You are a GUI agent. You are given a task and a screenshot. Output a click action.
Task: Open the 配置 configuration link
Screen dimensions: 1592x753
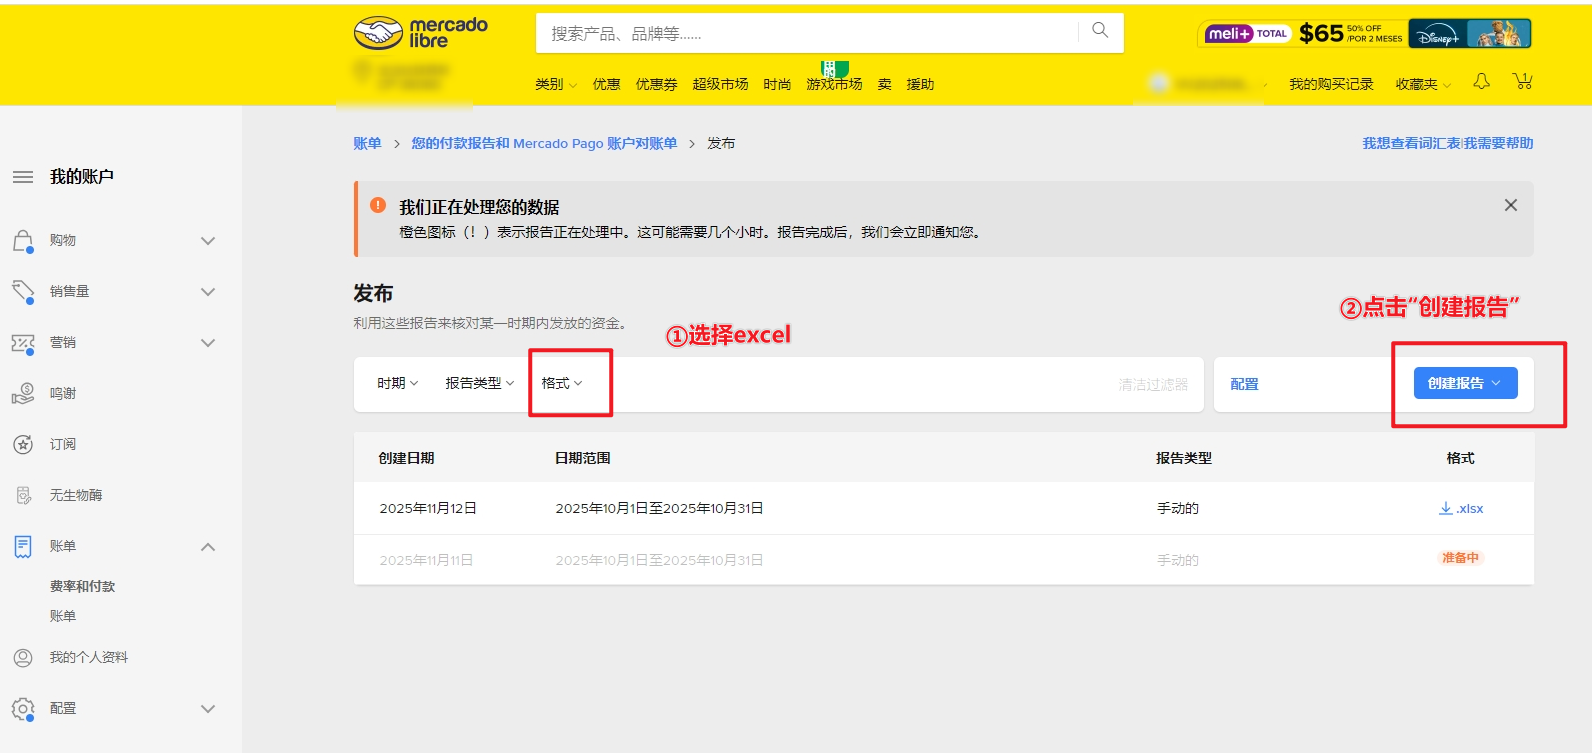pyautogui.click(x=1244, y=385)
